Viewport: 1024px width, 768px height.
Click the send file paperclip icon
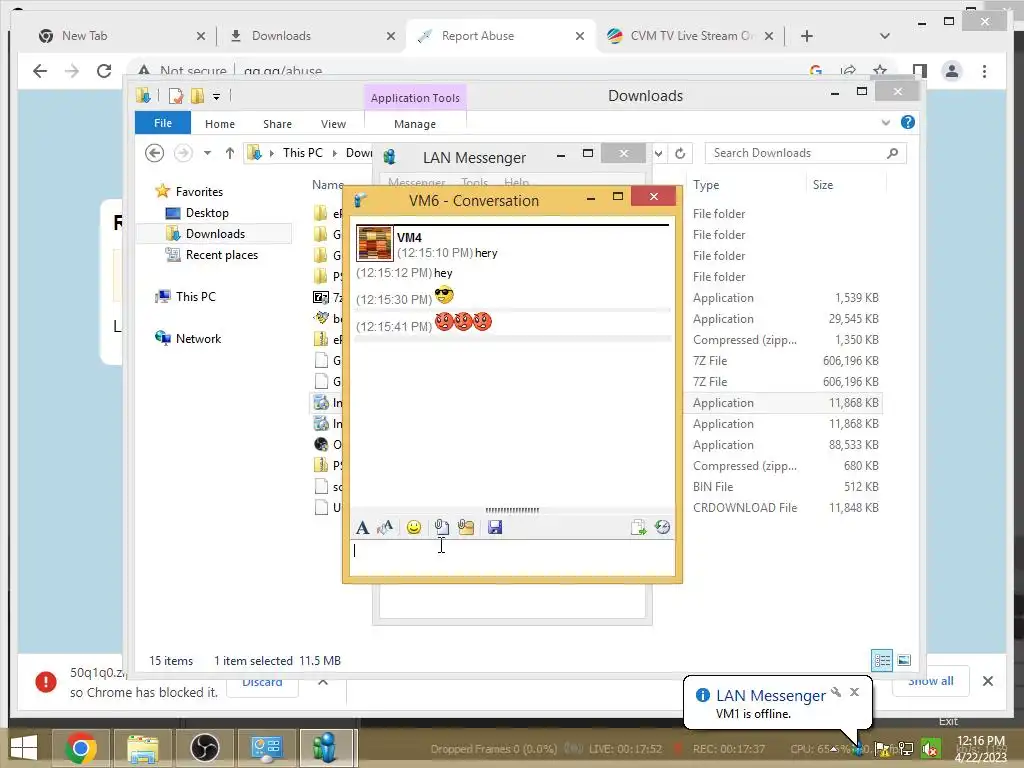point(441,527)
